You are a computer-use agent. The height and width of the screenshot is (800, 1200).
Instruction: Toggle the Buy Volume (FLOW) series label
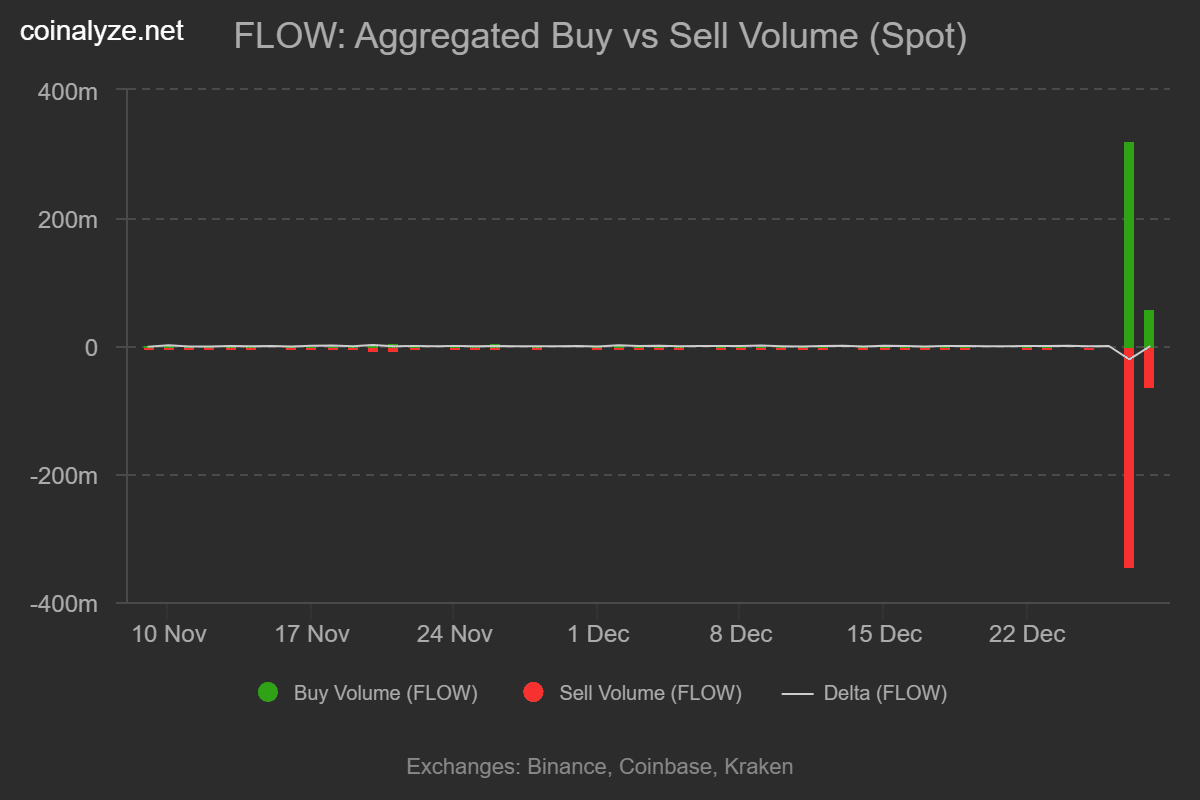pyautogui.click(x=386, y=693)
